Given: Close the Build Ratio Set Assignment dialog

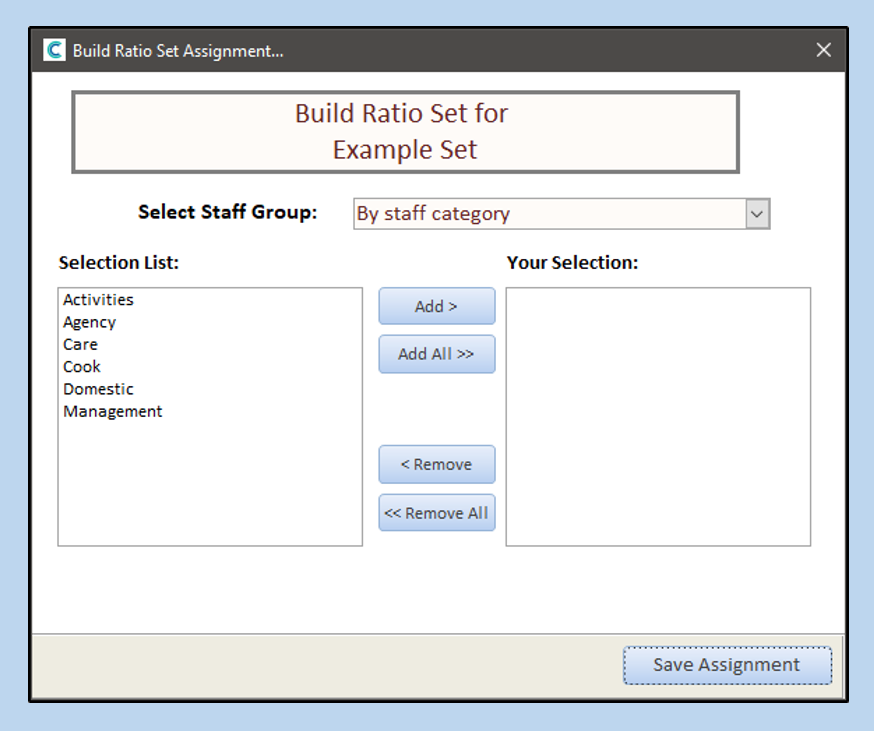Looking at the screenshot, I should [x=823, y=50].
